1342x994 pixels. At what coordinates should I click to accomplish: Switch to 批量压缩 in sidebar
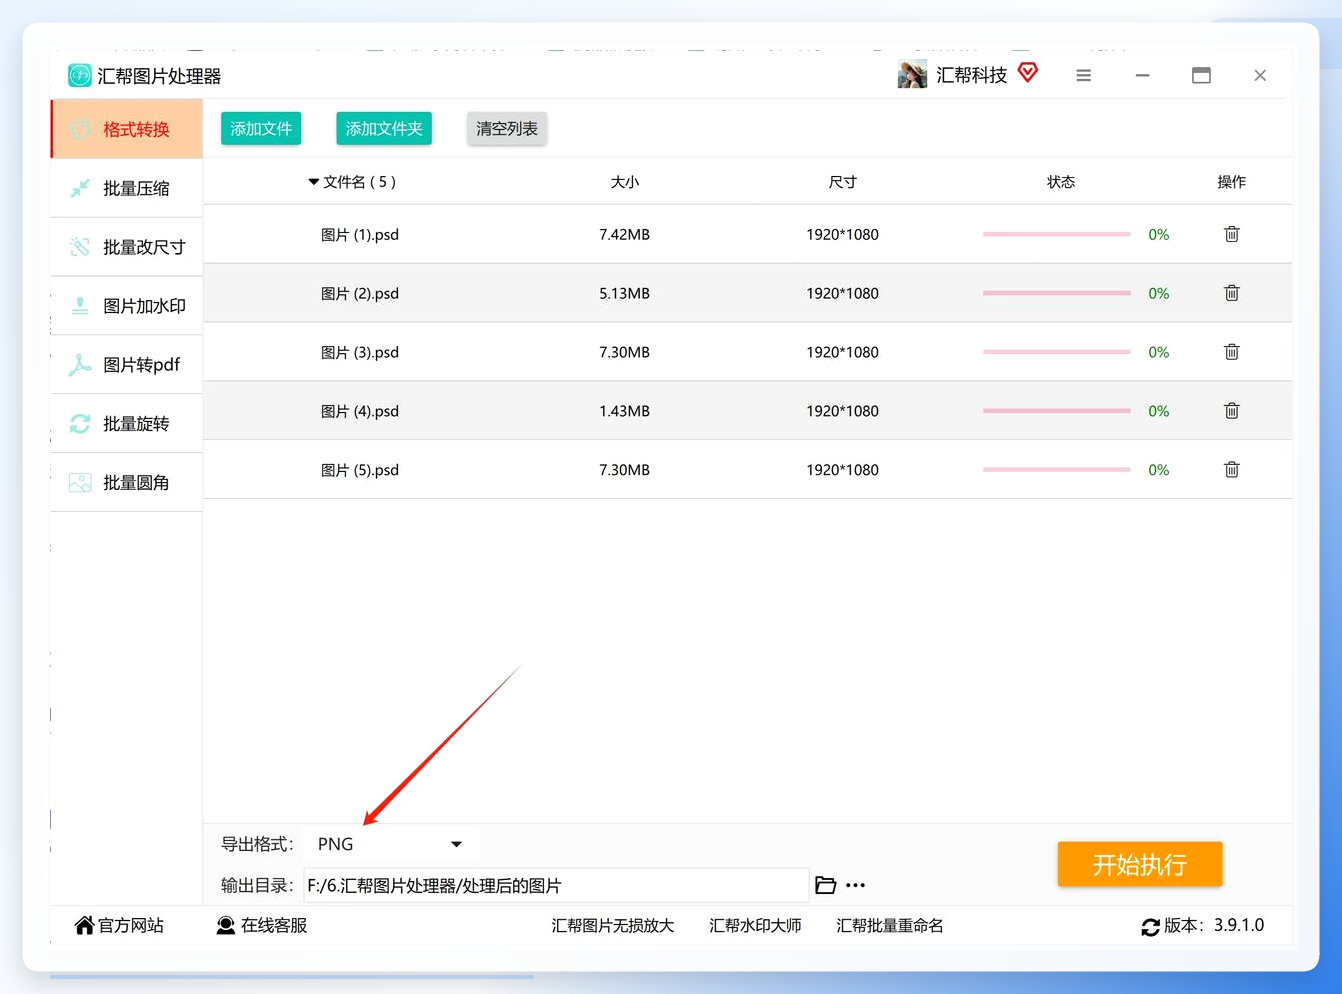127,188
